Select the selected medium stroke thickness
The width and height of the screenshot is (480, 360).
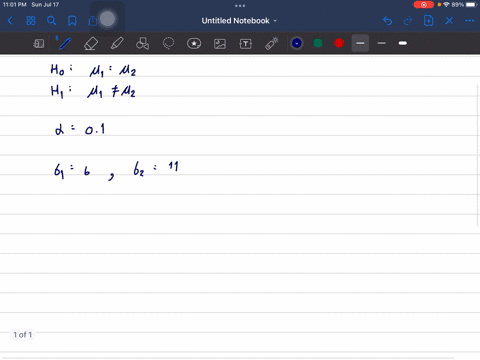click(x=360, y=43)
